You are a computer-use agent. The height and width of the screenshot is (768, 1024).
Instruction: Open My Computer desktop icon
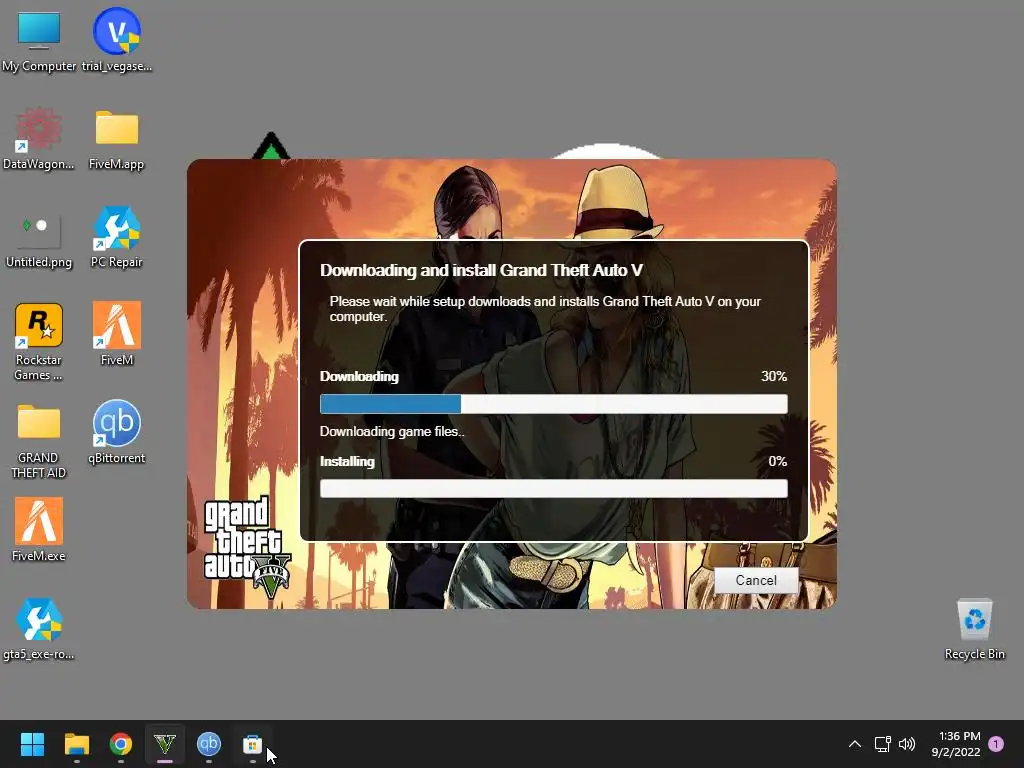click(x=39, y=39)
